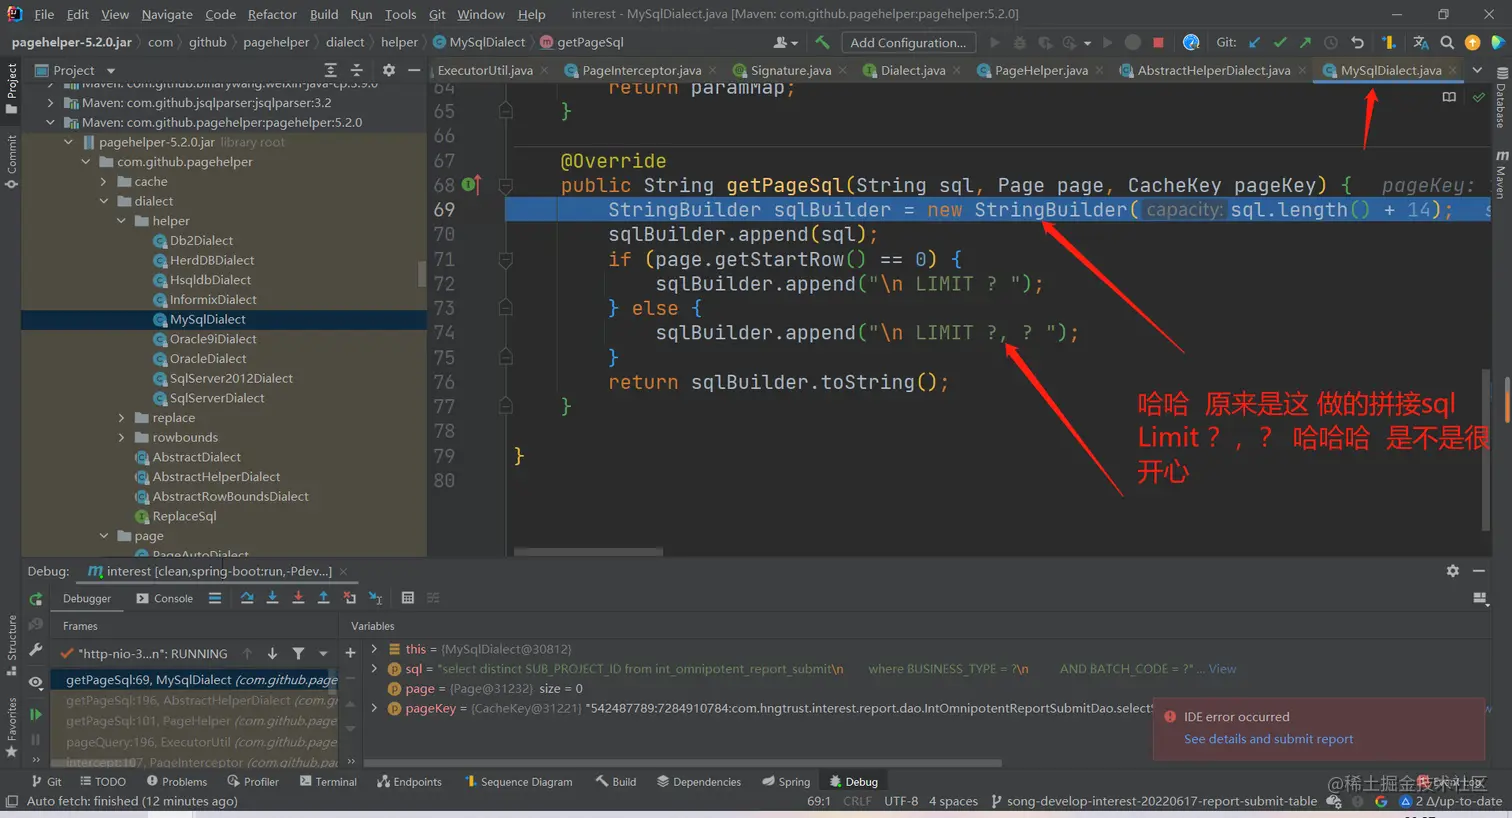
Task: Expand the cache package folder
Action: (x=103, y=181)
